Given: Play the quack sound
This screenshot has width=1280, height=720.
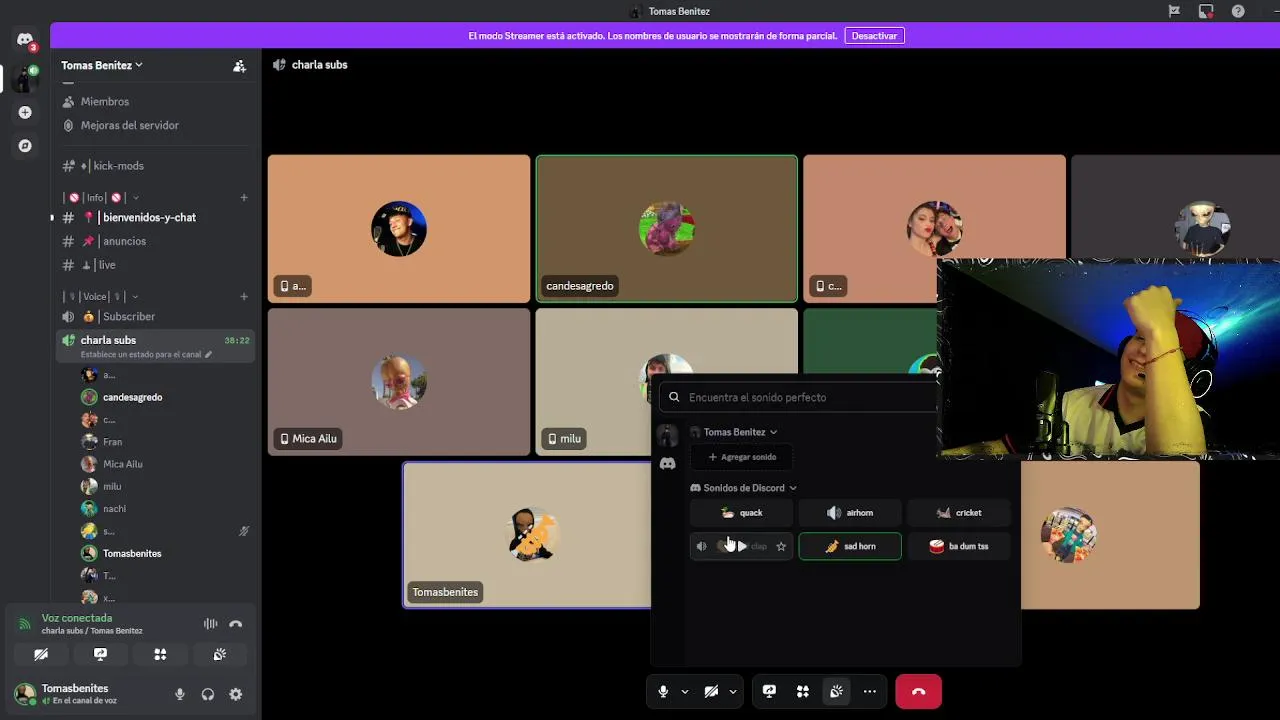Looking at the screenshot, I should click(x=741, y=513).
